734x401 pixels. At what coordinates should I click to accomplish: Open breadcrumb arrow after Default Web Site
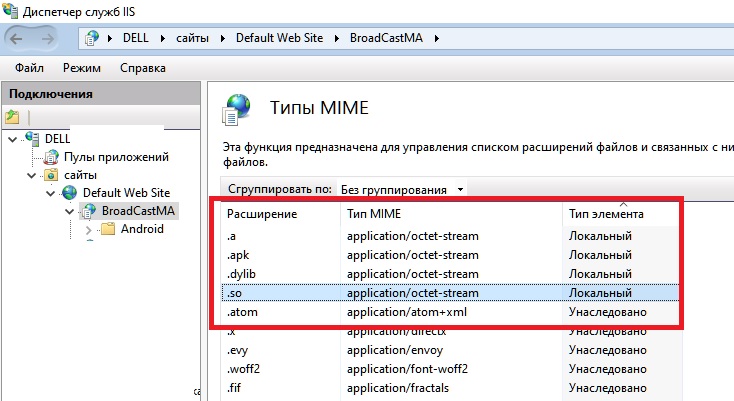337,38
